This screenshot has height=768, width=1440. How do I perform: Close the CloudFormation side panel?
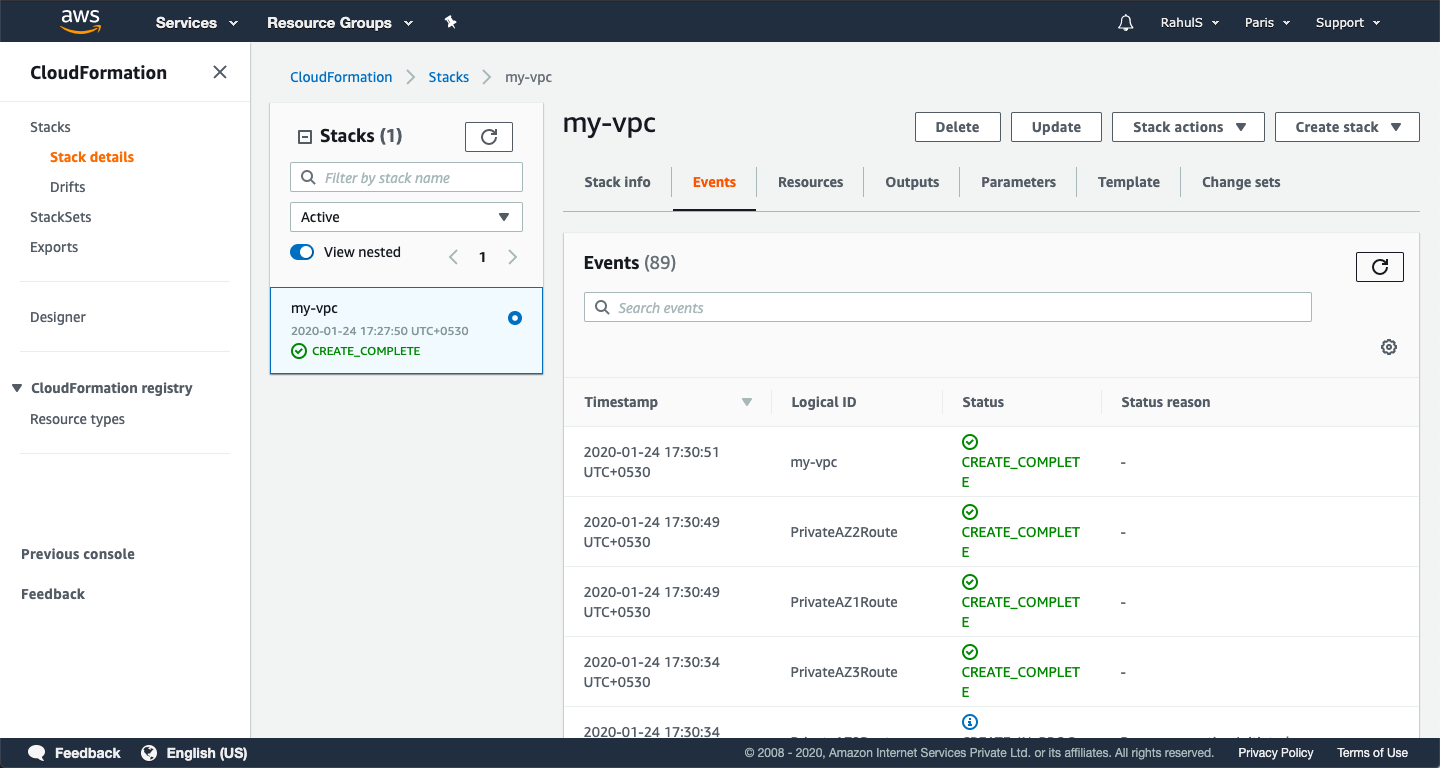(220, 72)
